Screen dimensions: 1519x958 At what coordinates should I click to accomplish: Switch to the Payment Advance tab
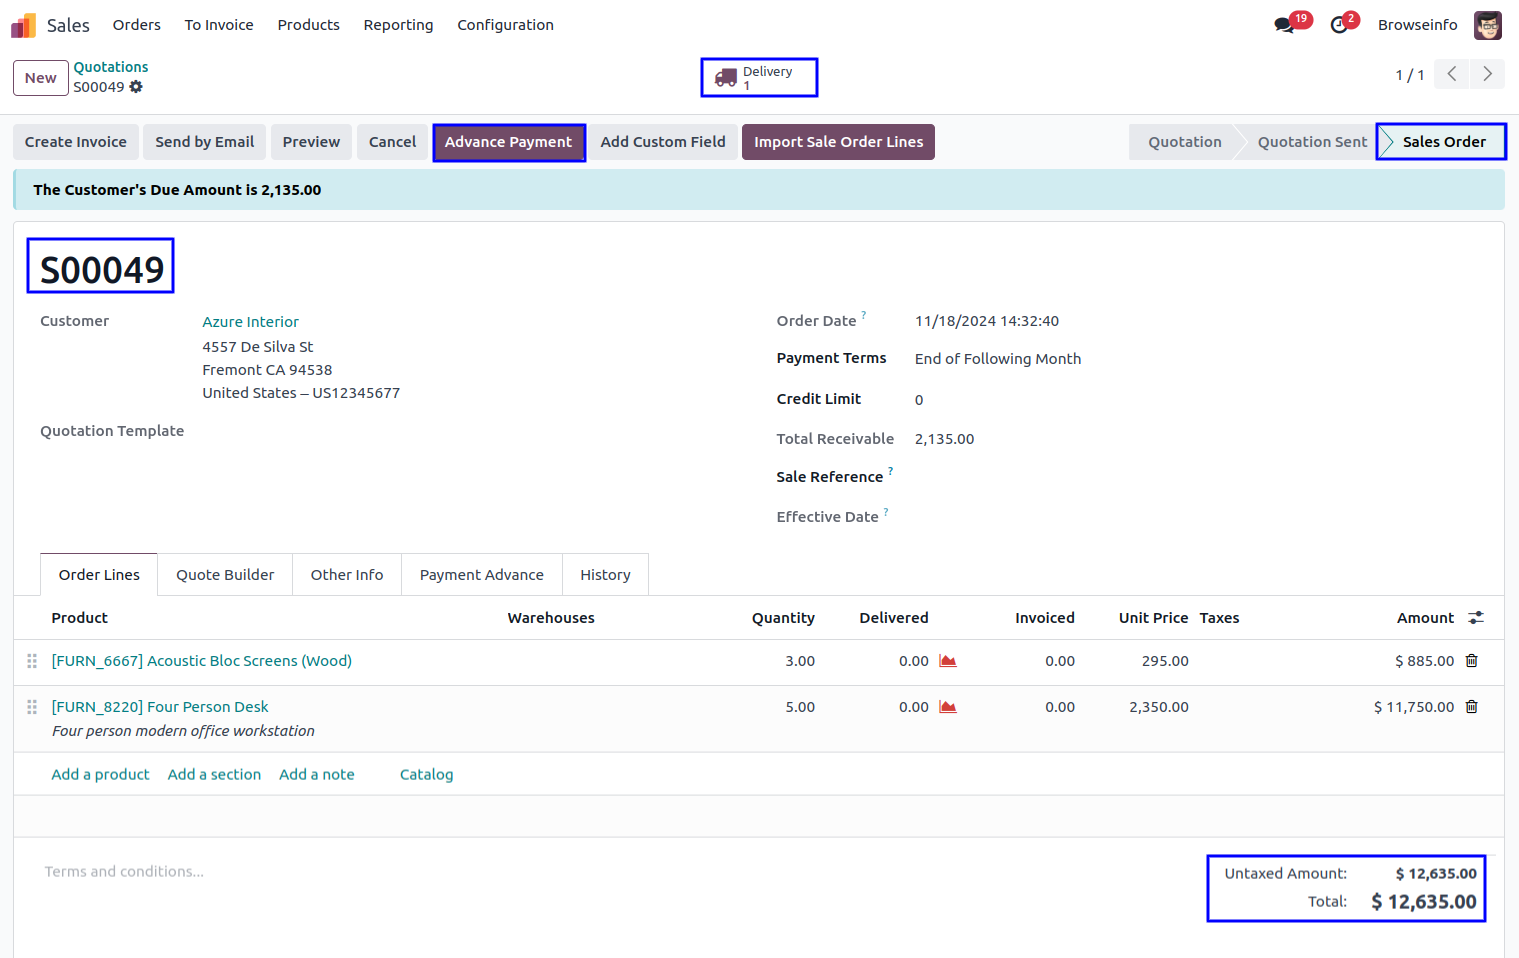[481, 575]
